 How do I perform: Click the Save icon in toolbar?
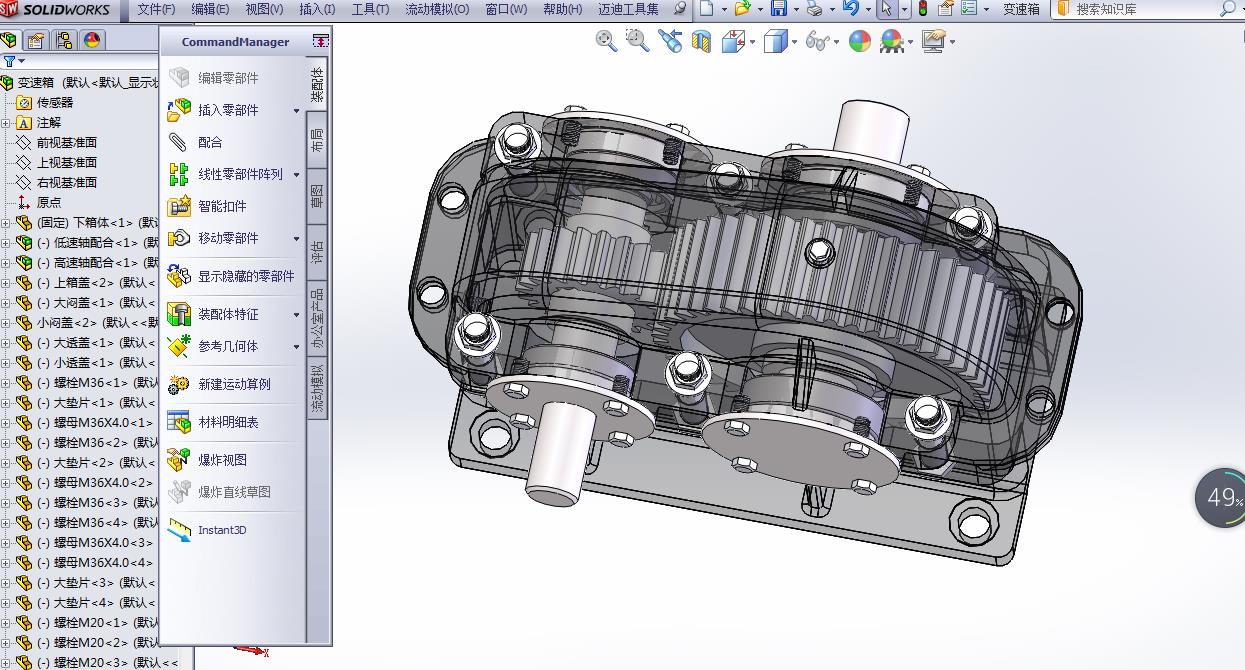point(778,9)
